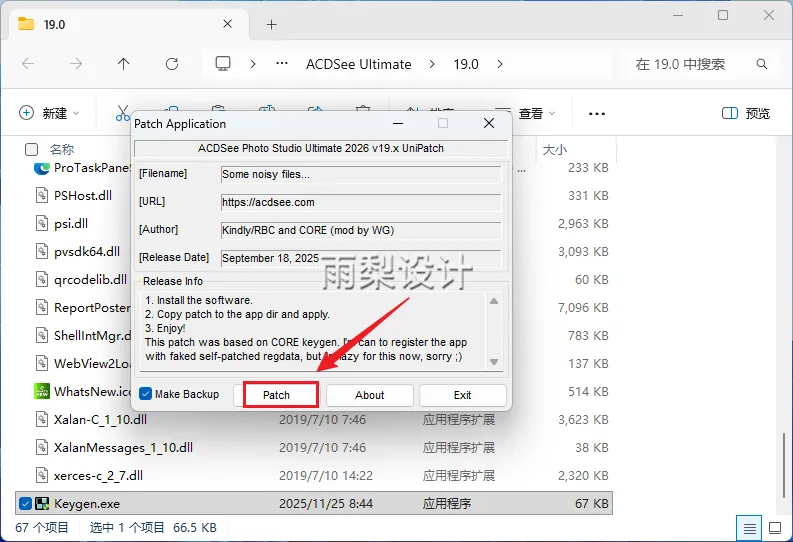Image resolution: width=793 pixels, height=542 pixels.
Task: Select the xerces-c_2_7.dll file
Action: (x=98, y=476)
